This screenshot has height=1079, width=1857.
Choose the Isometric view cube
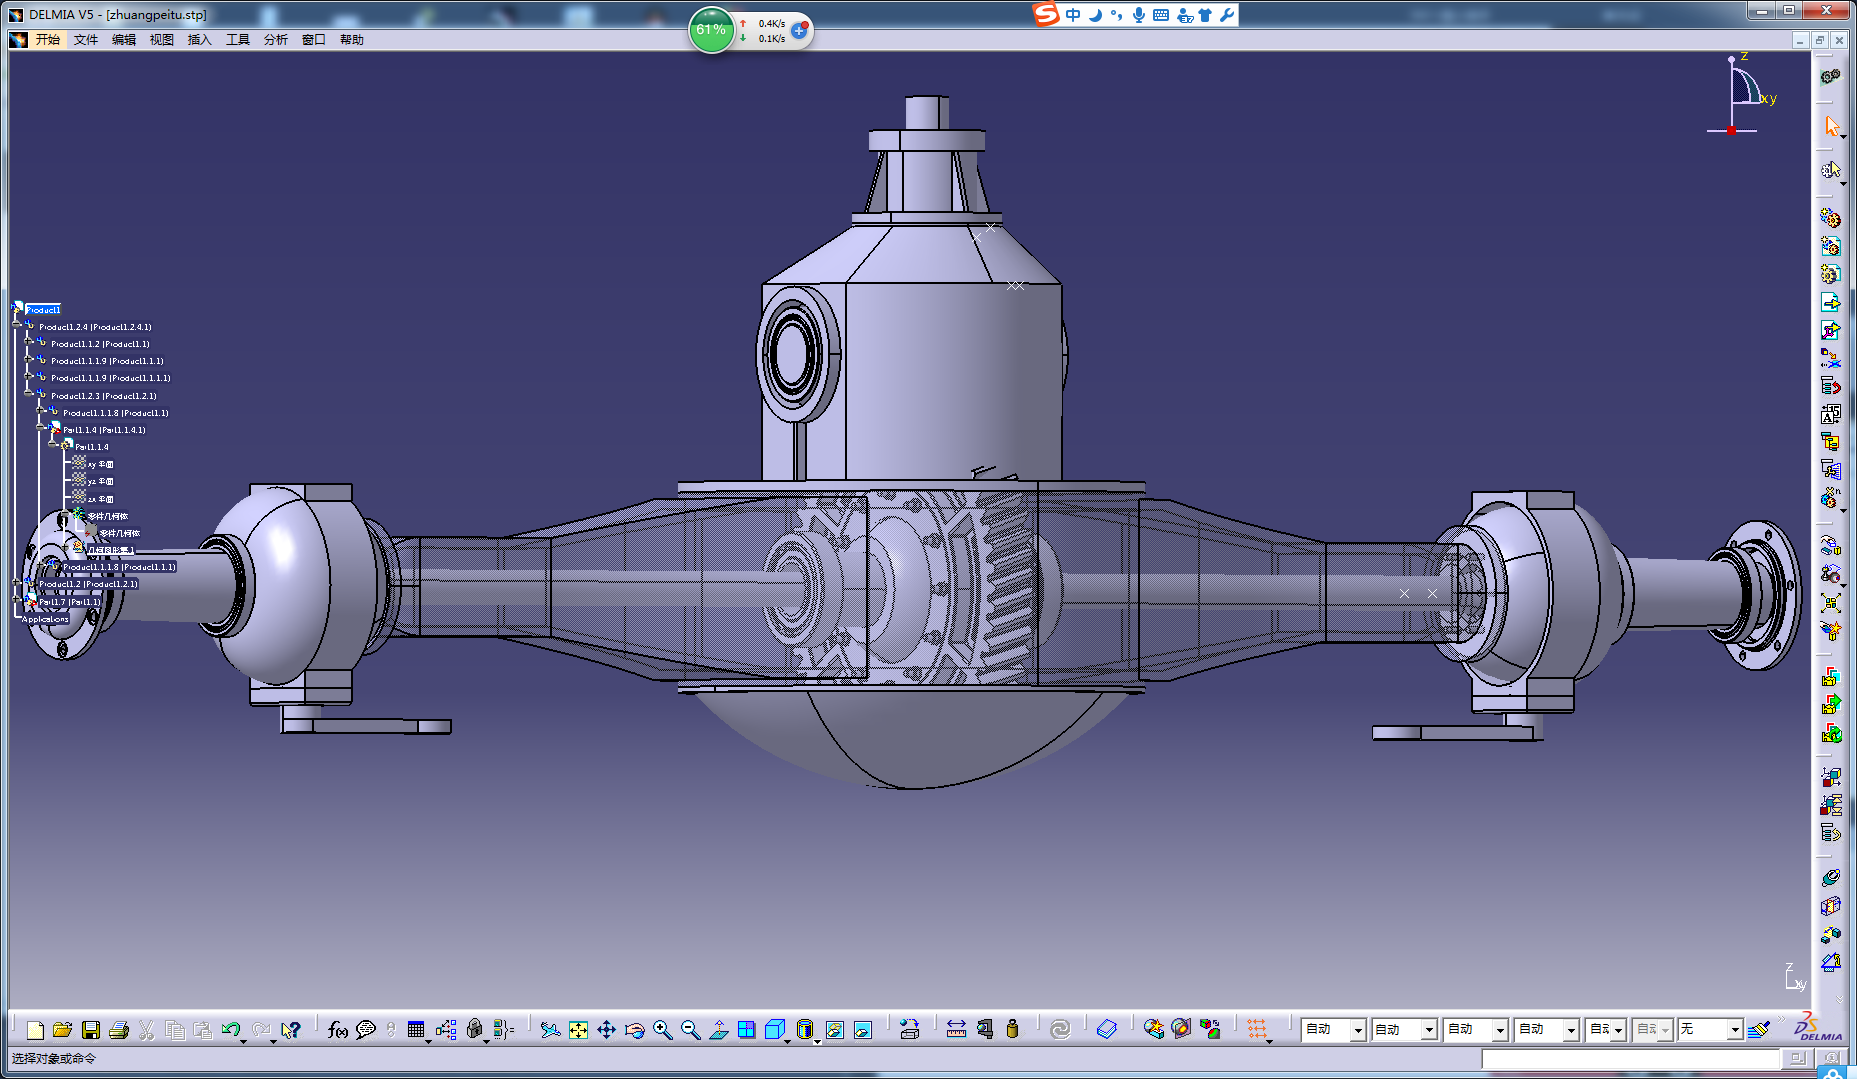(x=774, y=1029)
